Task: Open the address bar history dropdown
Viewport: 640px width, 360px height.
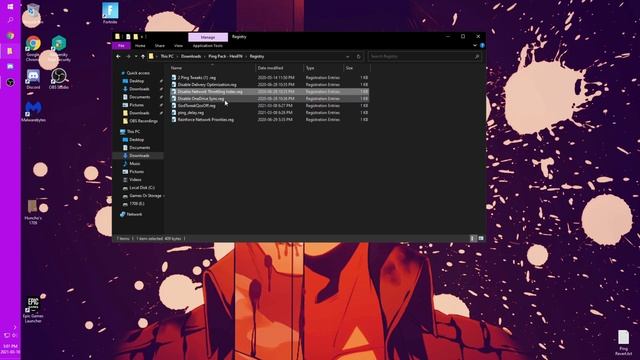Action: tap(348, 56)
